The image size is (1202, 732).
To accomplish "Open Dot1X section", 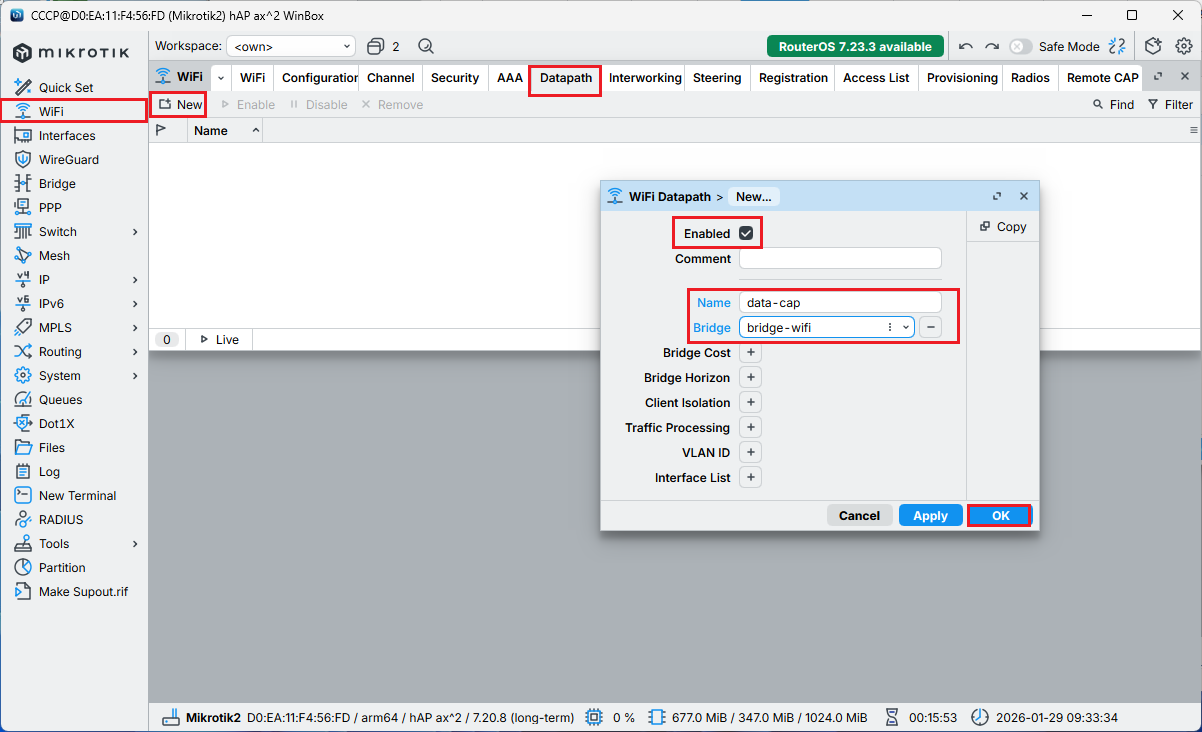I will coord(56,424).
